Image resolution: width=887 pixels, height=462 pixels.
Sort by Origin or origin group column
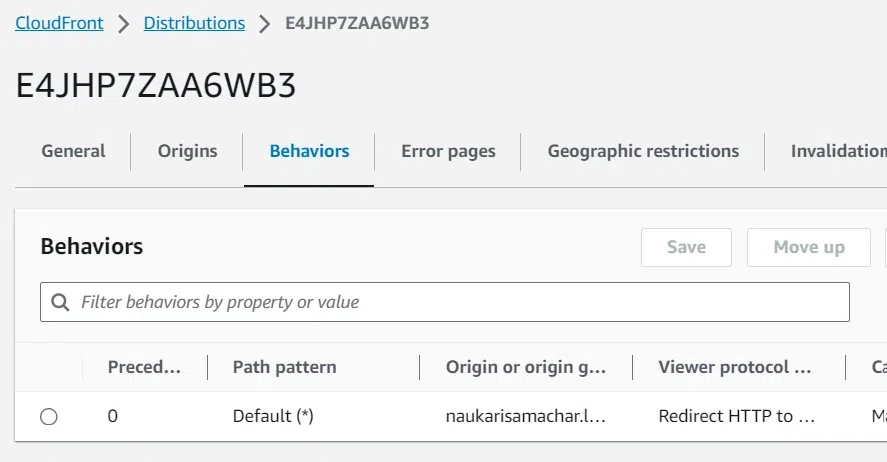pyautogui.click(x=526, y=368)
